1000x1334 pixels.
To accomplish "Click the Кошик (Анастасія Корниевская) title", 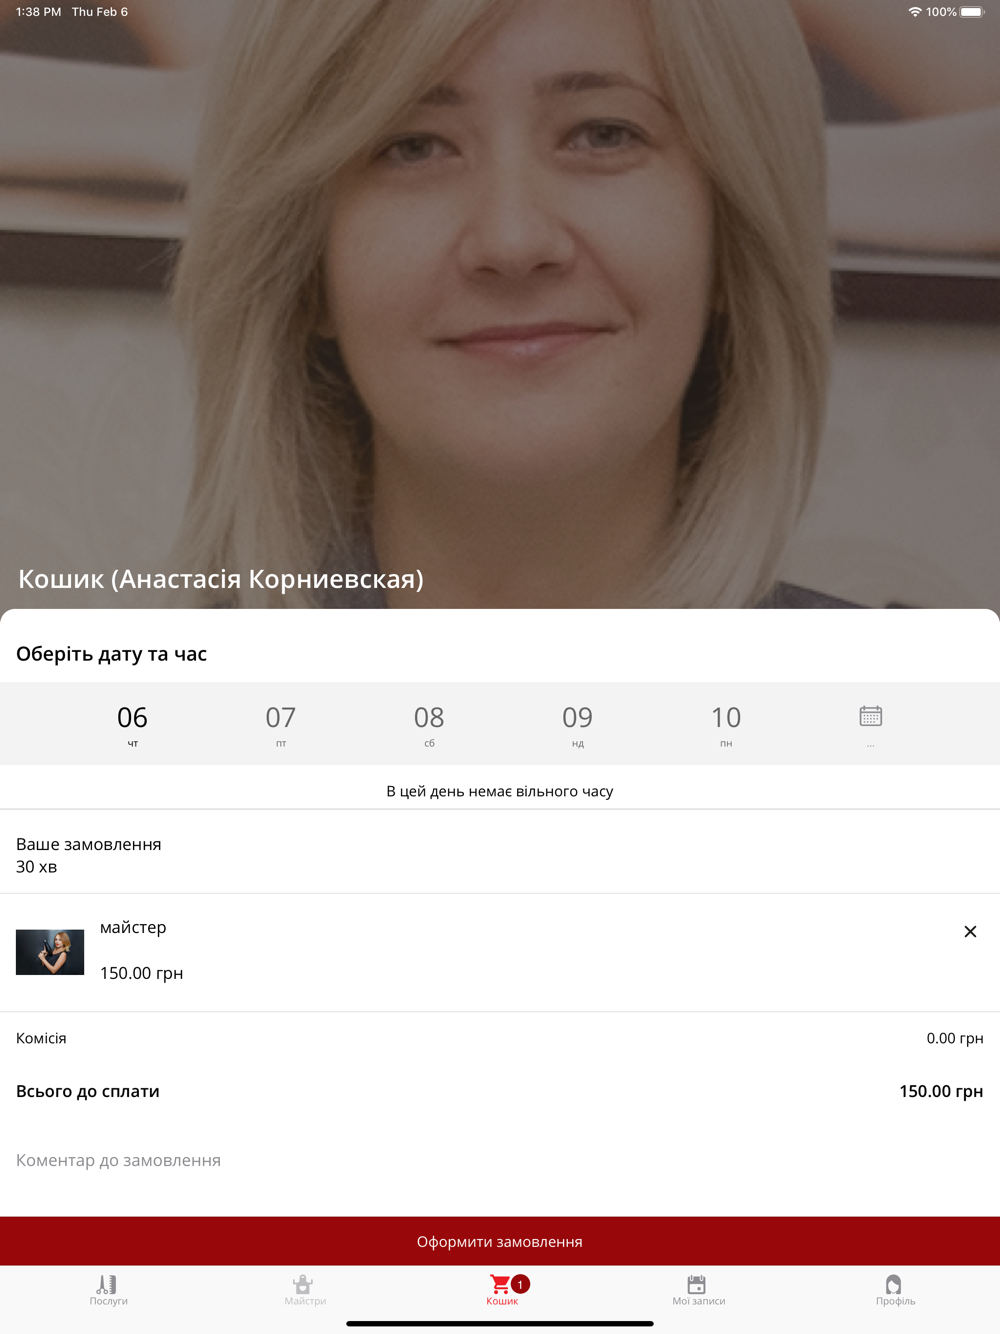I will 221,579.
